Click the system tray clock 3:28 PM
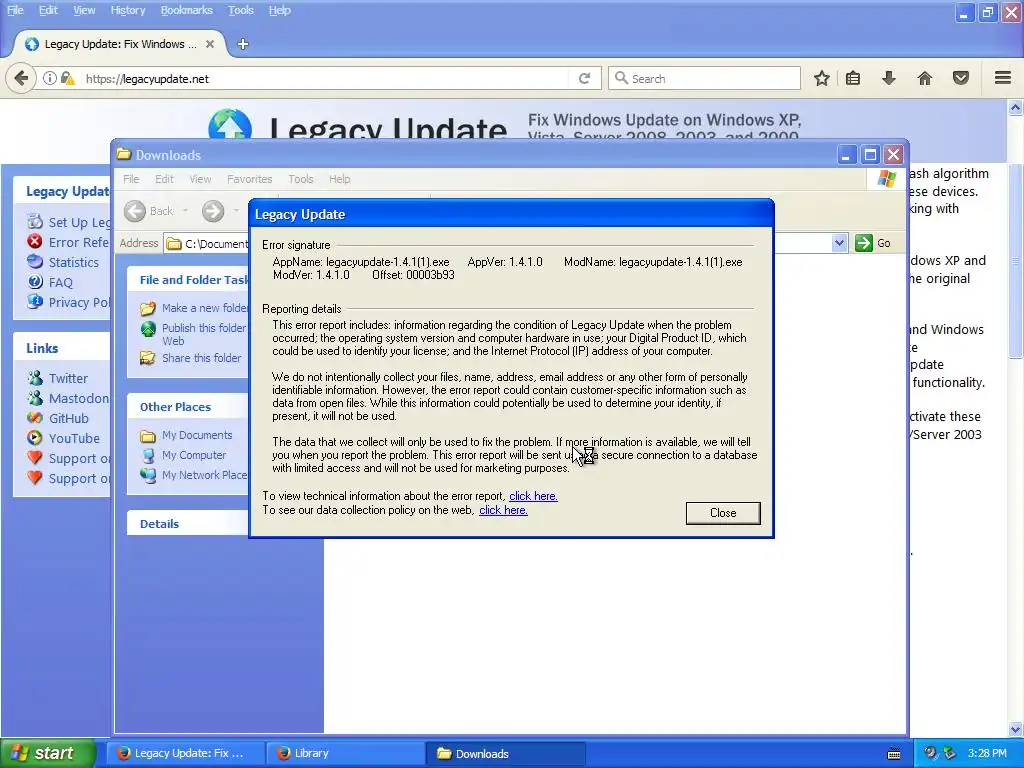Image resolution: width=1024 pixels, height=768 pixels. [x=987, y=753]
